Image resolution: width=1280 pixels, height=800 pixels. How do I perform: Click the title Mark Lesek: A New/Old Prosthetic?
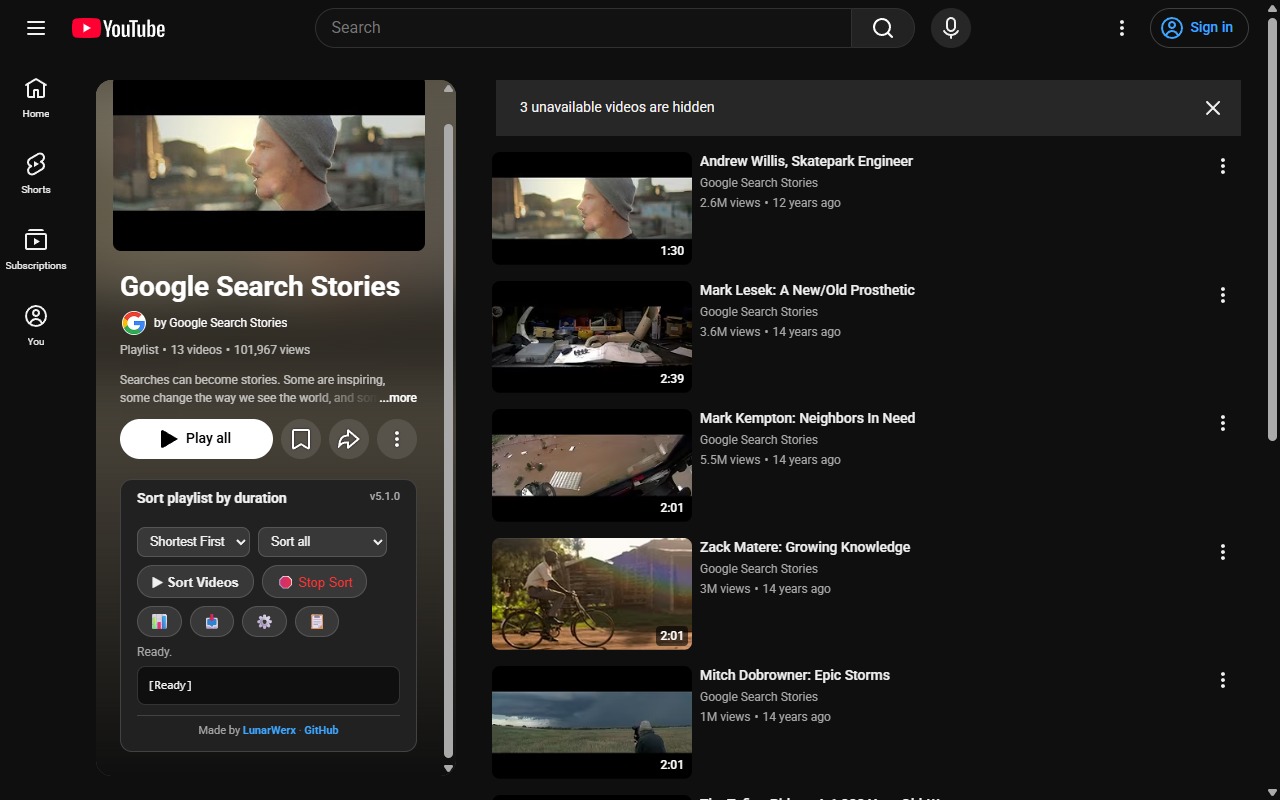tap(807, 290)
